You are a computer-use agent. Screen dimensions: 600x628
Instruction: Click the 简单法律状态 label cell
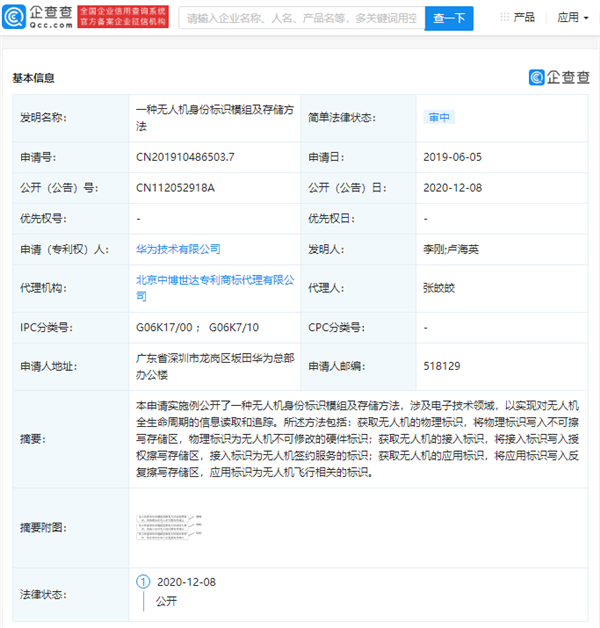(358, 118)
